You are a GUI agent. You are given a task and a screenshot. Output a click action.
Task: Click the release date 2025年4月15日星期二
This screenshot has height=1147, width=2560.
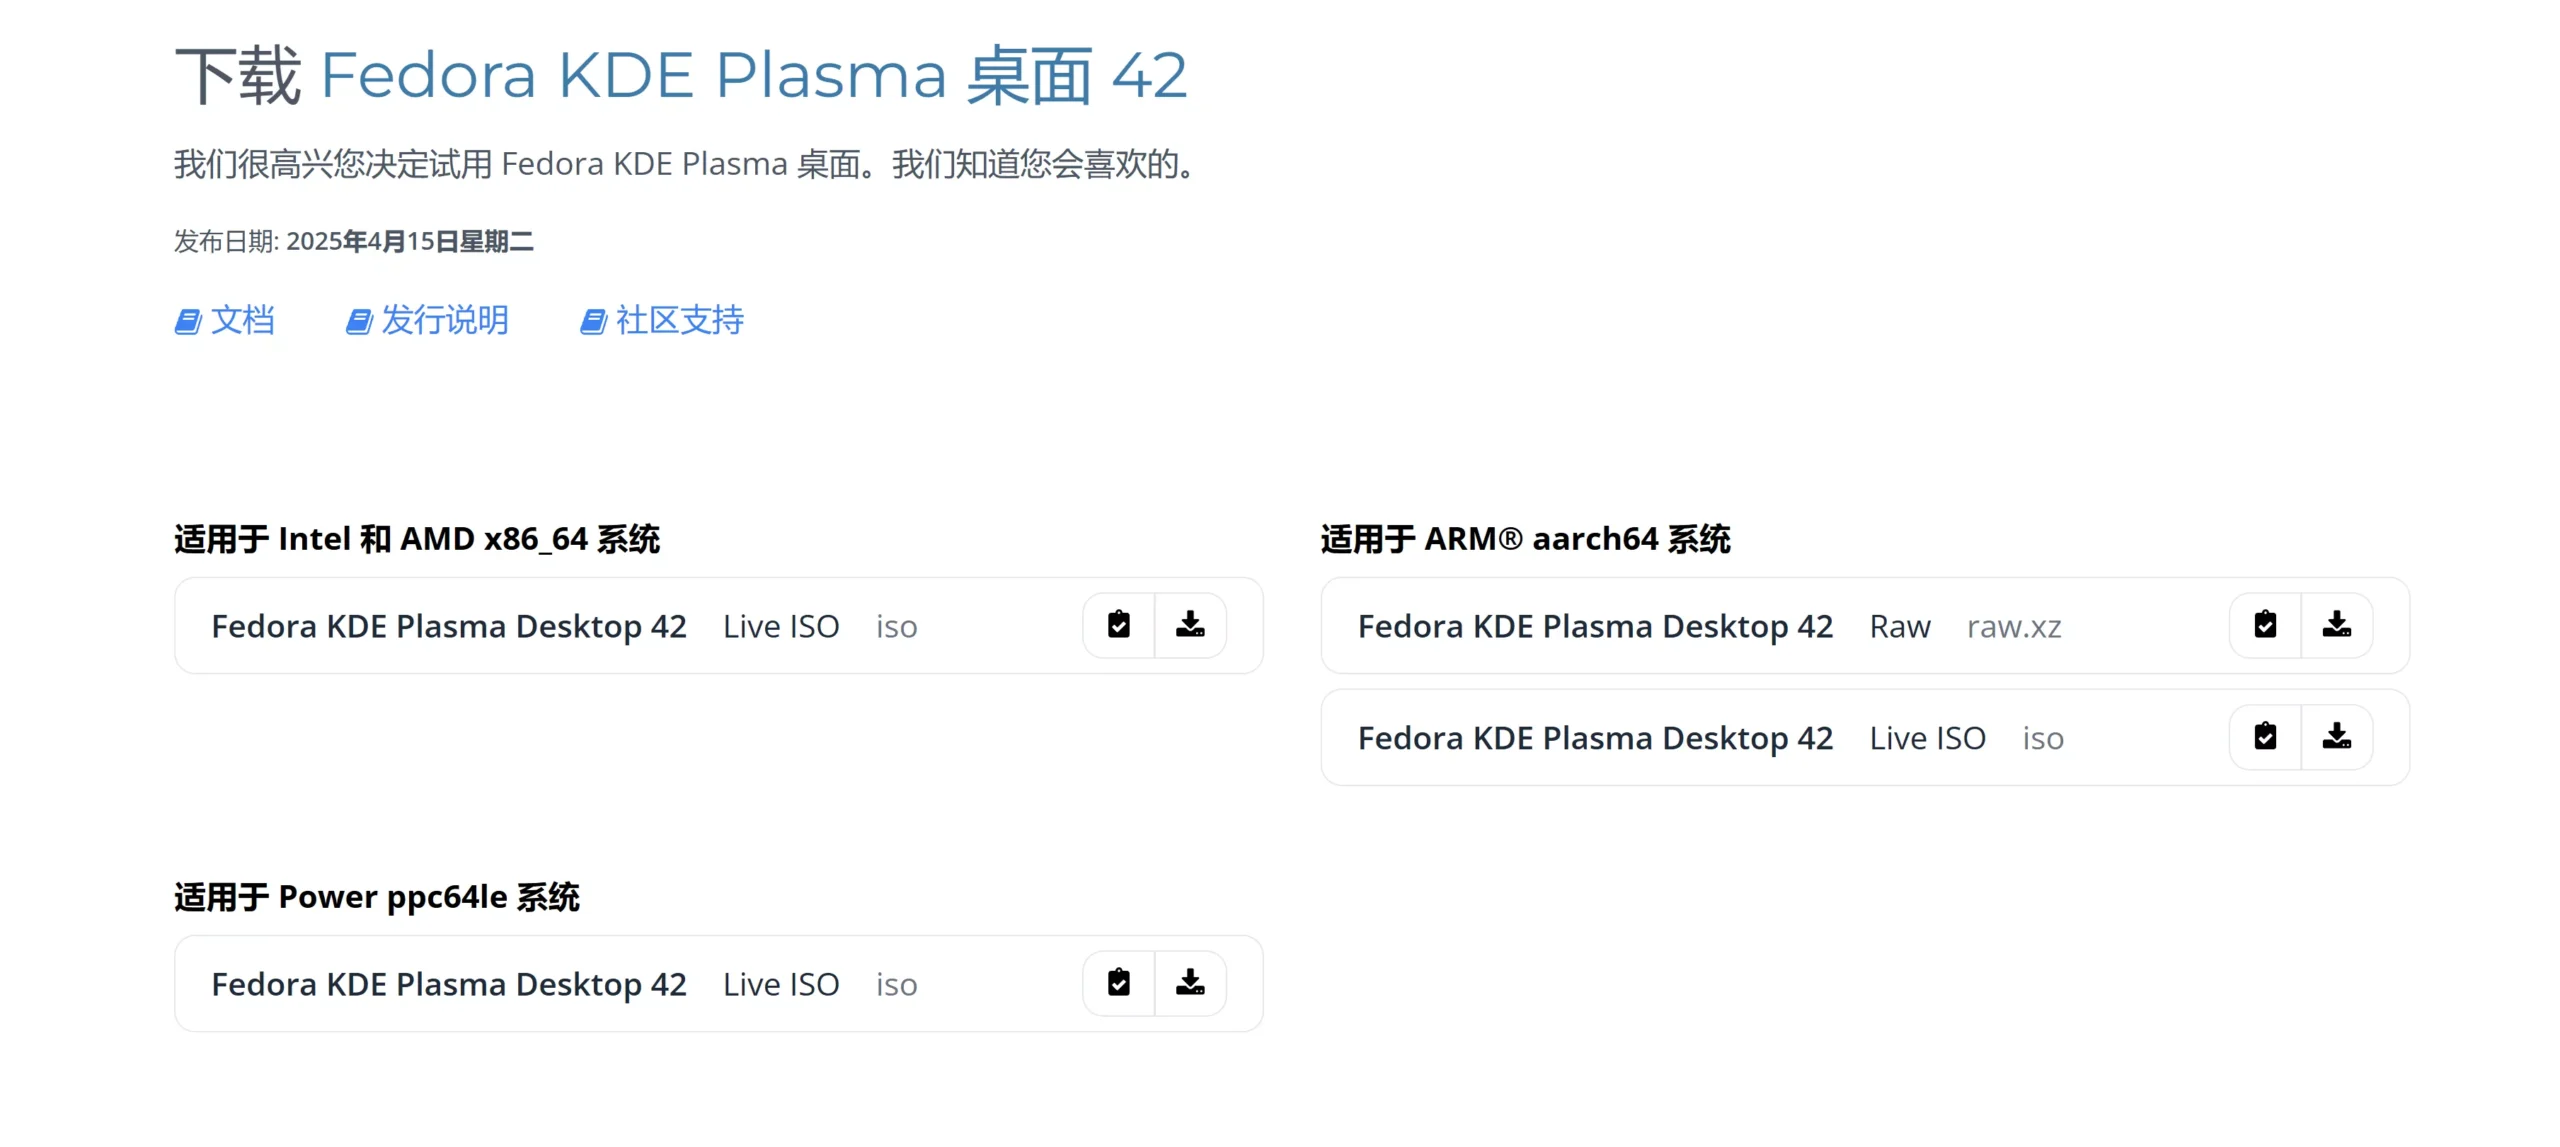(409, 241)
